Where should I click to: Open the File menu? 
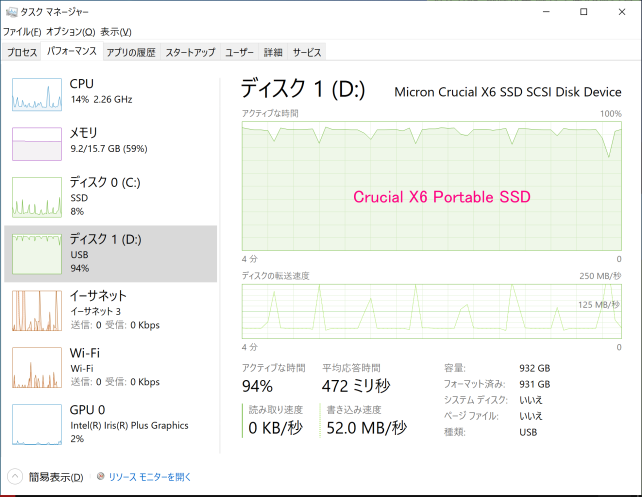[x=22, y=32]
